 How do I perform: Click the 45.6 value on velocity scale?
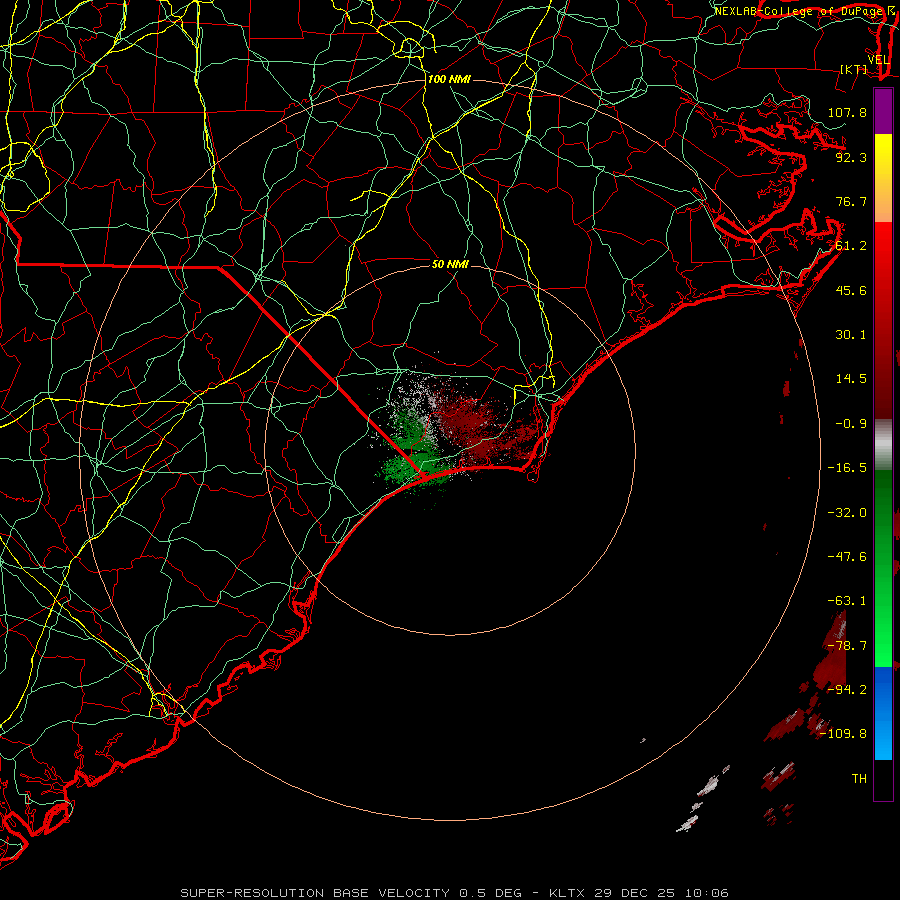click(x=851, y=290)
